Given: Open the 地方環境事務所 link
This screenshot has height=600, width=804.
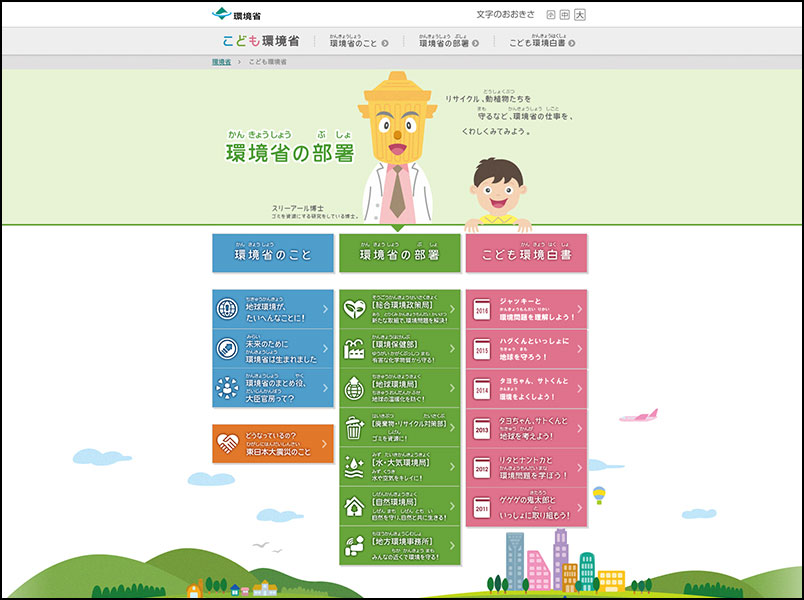Looking at the screenshot, I should (400, 545).
